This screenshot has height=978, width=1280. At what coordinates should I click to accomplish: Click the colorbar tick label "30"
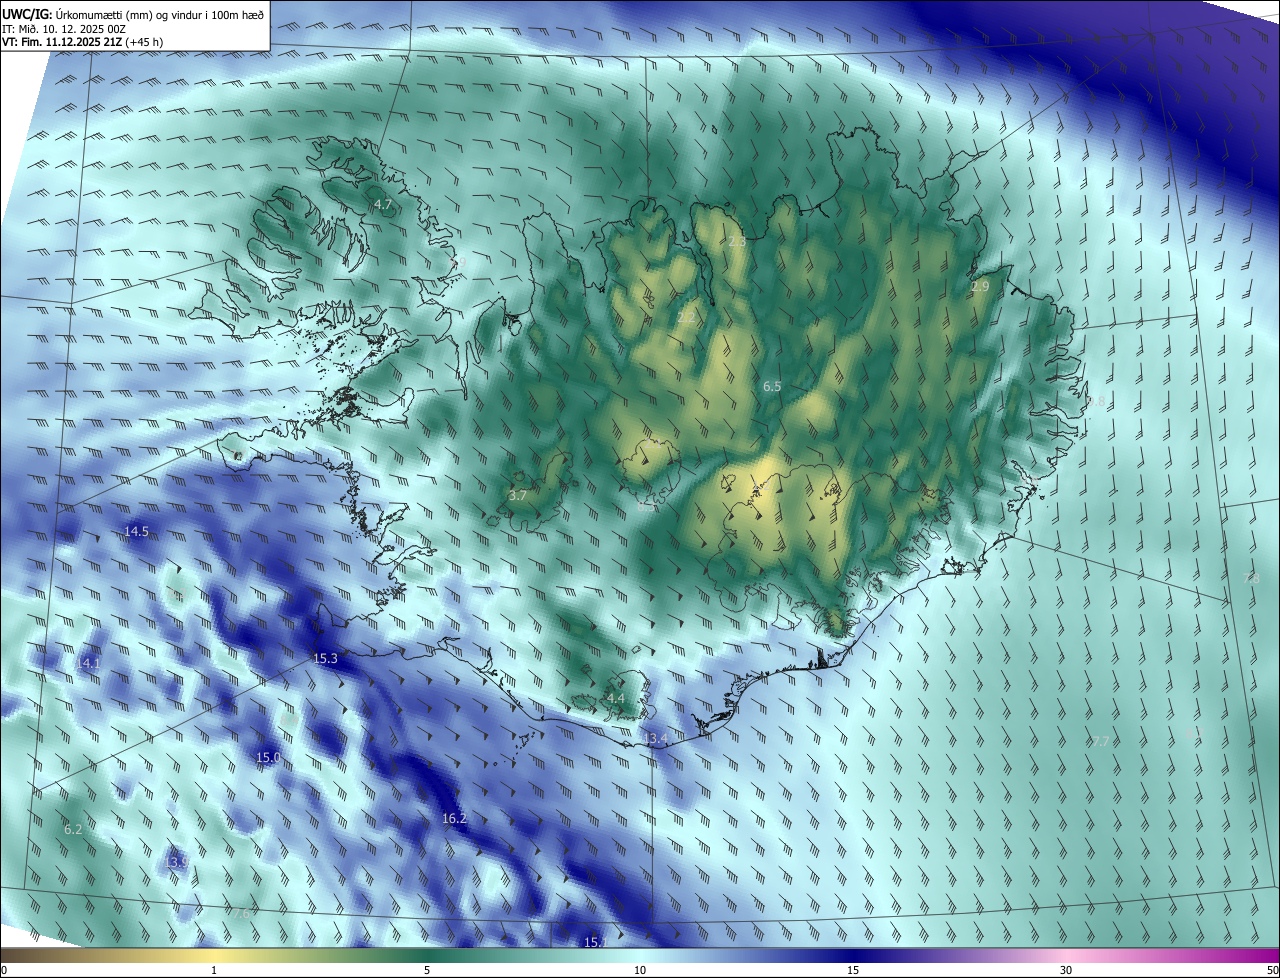click(1066, 970)
